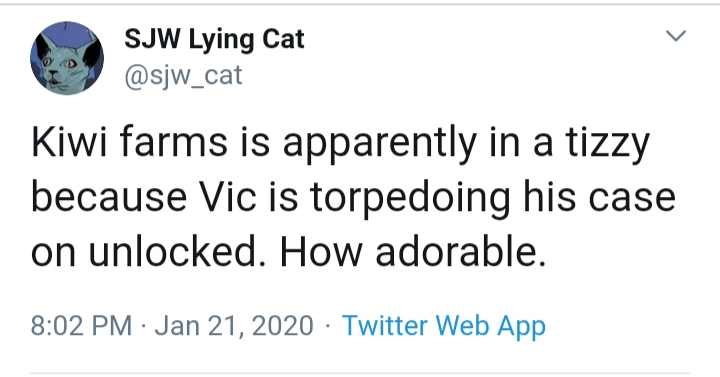Open the SJW Lying Cat profile avatar
Screen dimensions: 720x377
(67, 58)
